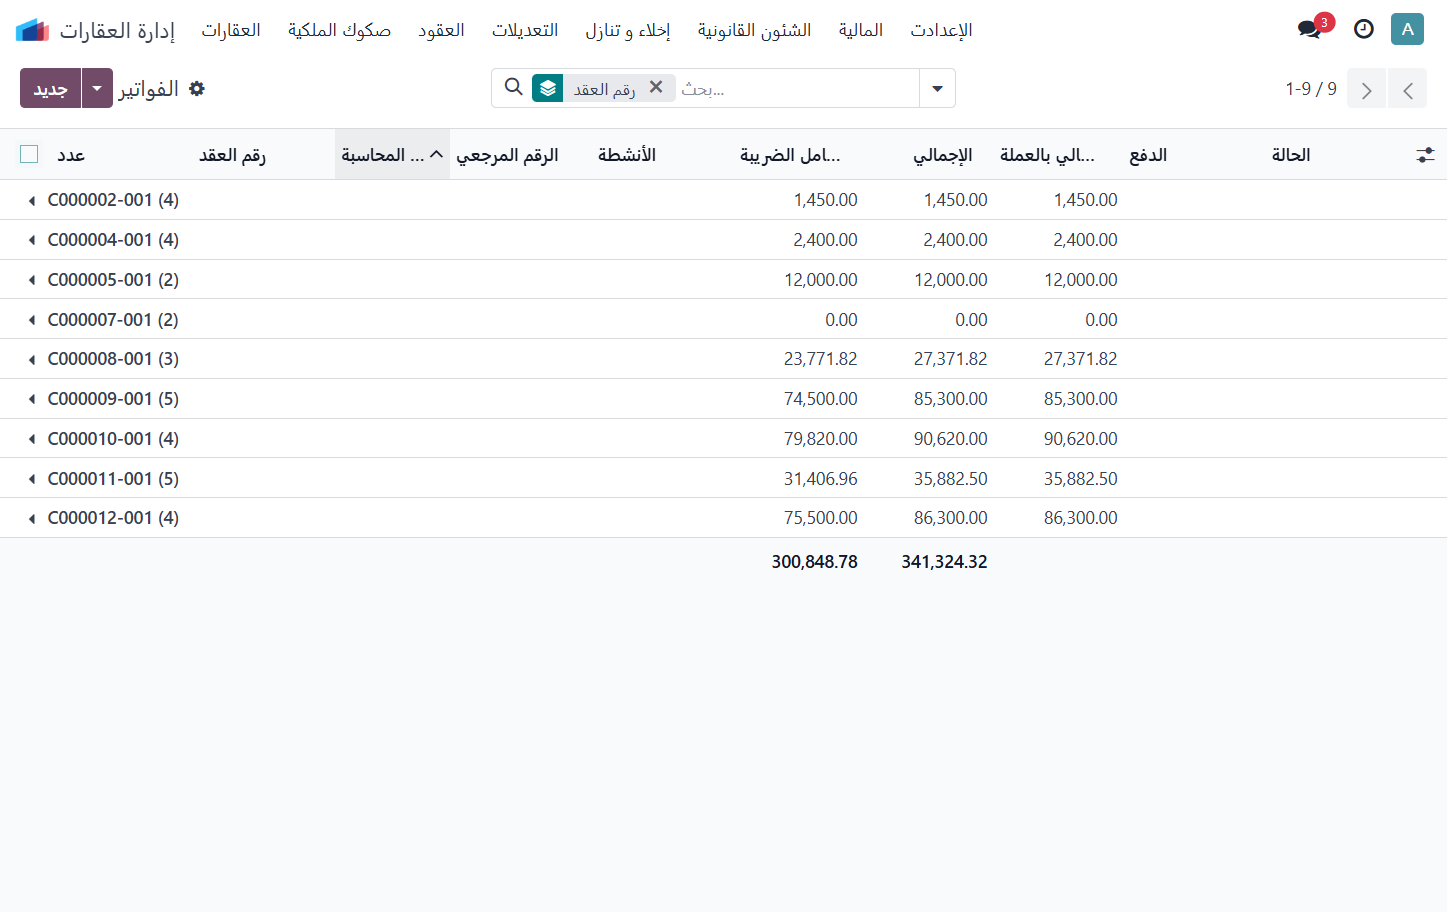This screenshot has width=1447, height=912.
Task: Expand the C000002-001 group
Action: (x=723, y=200)
